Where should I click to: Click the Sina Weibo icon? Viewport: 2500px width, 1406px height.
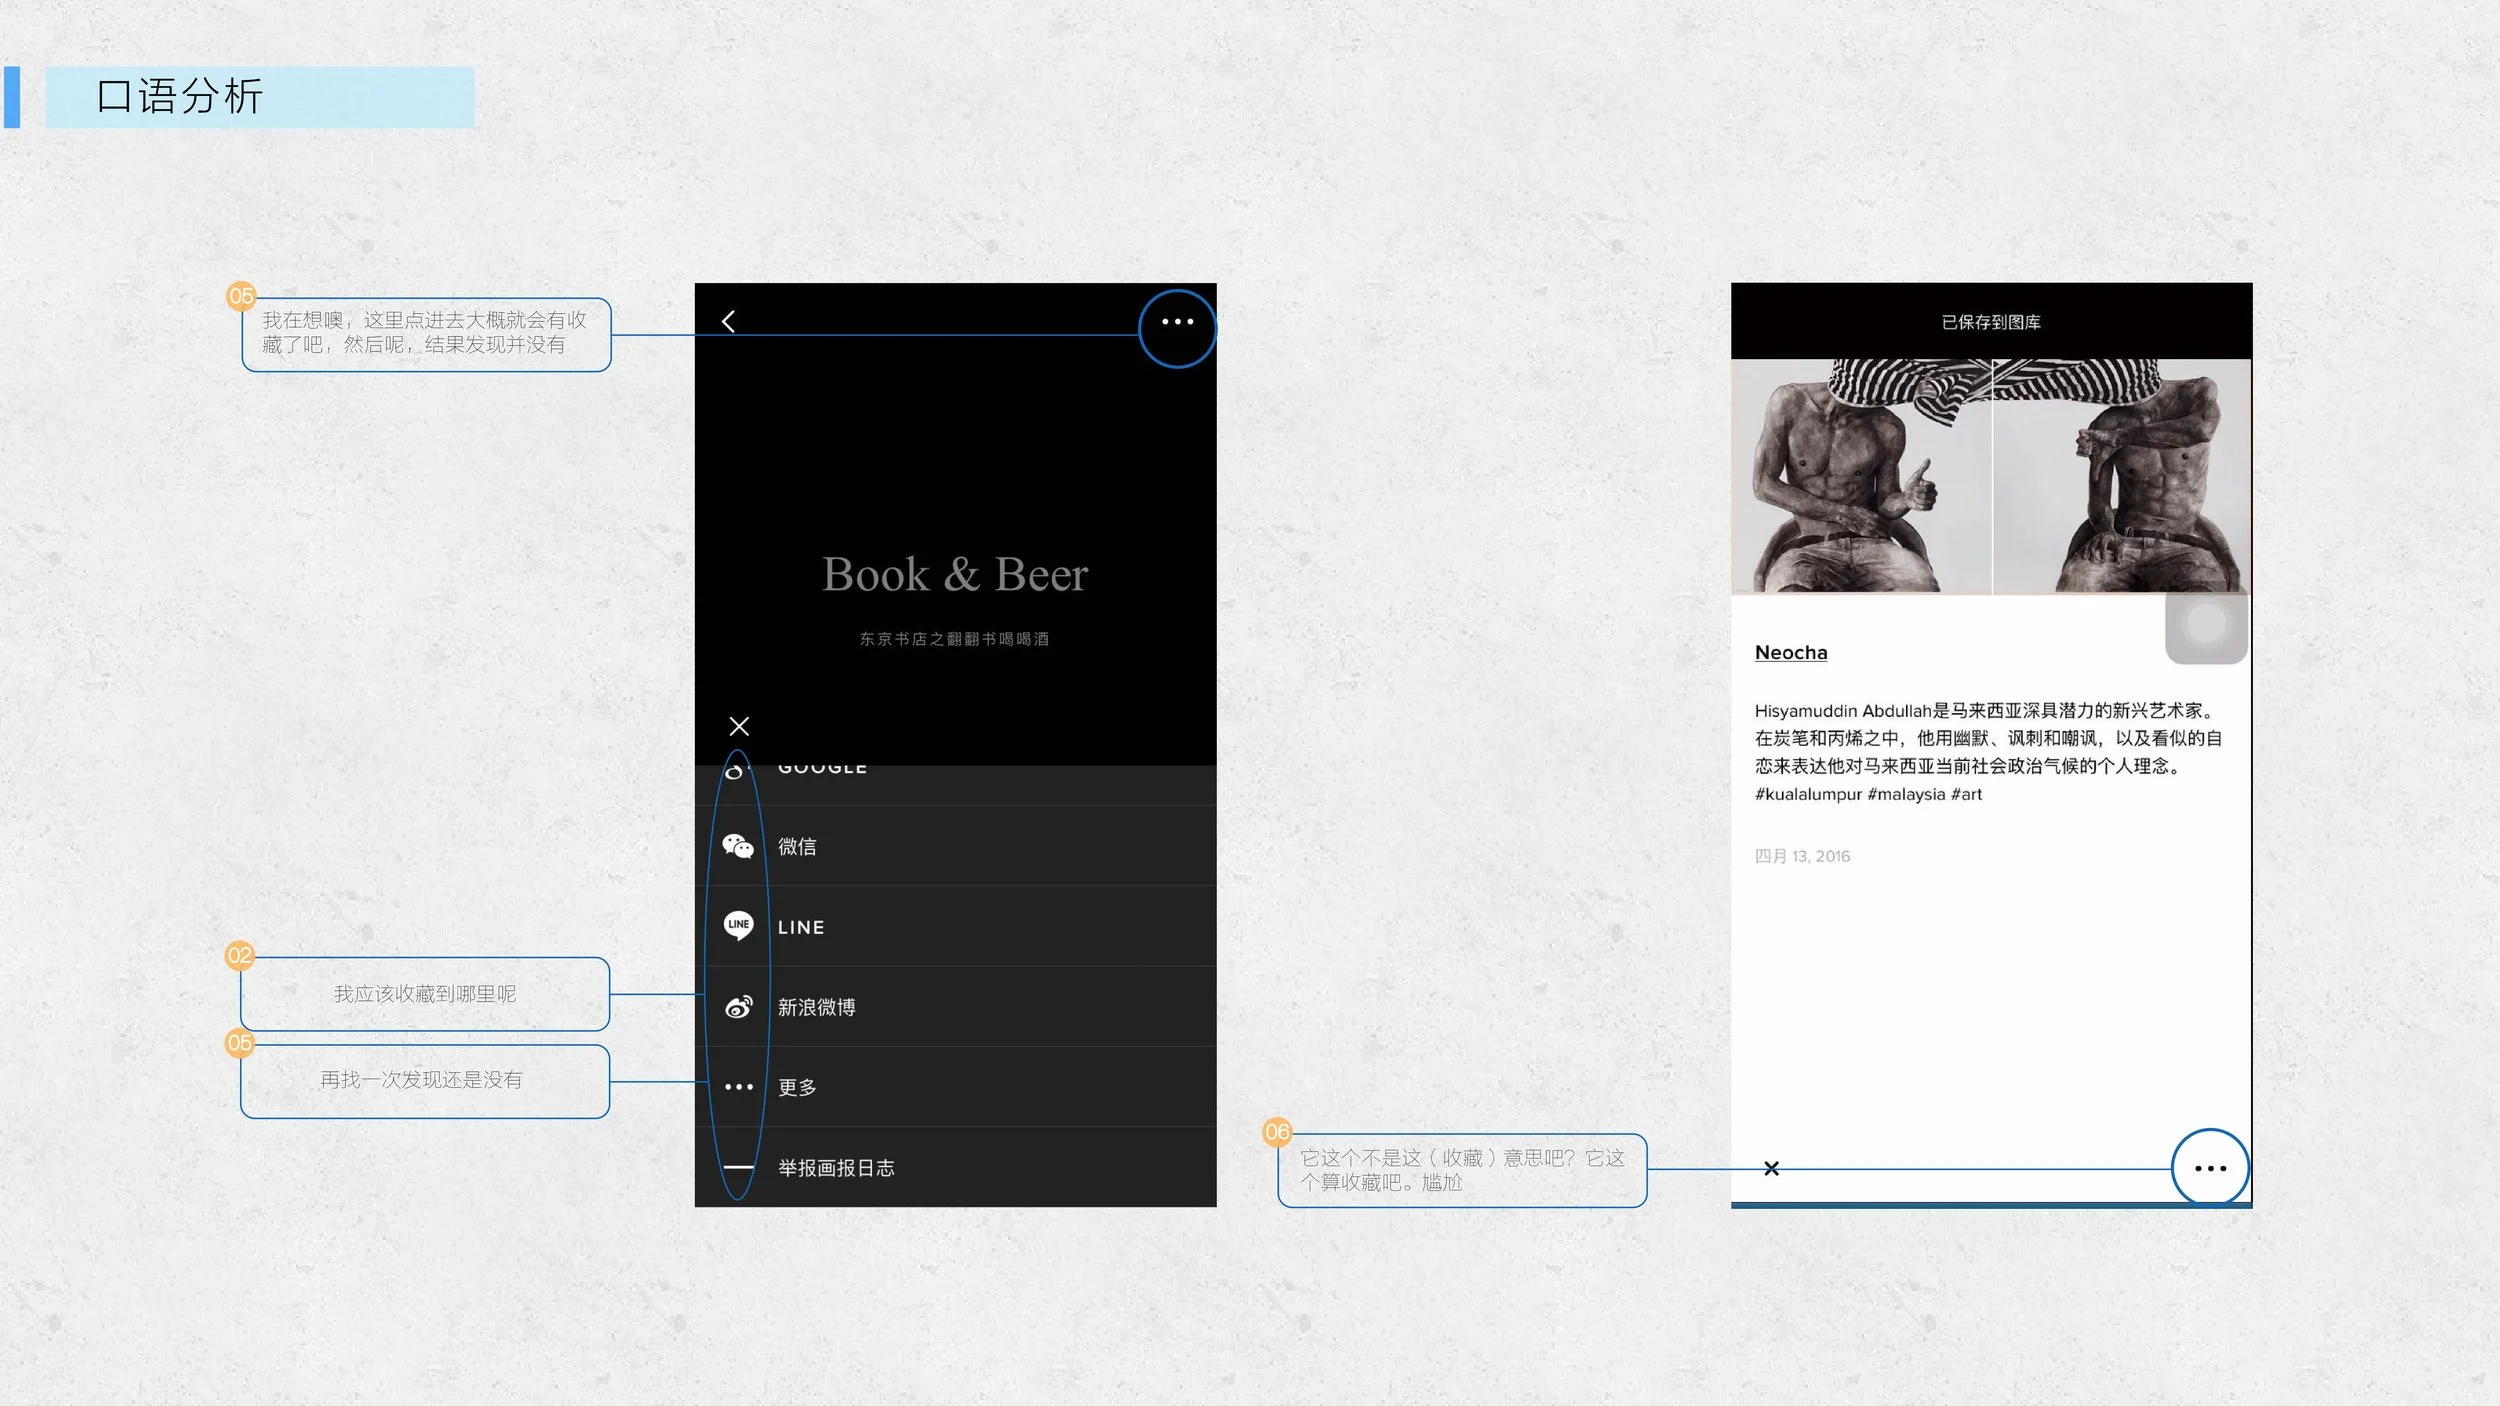[x=738, y=1007]
